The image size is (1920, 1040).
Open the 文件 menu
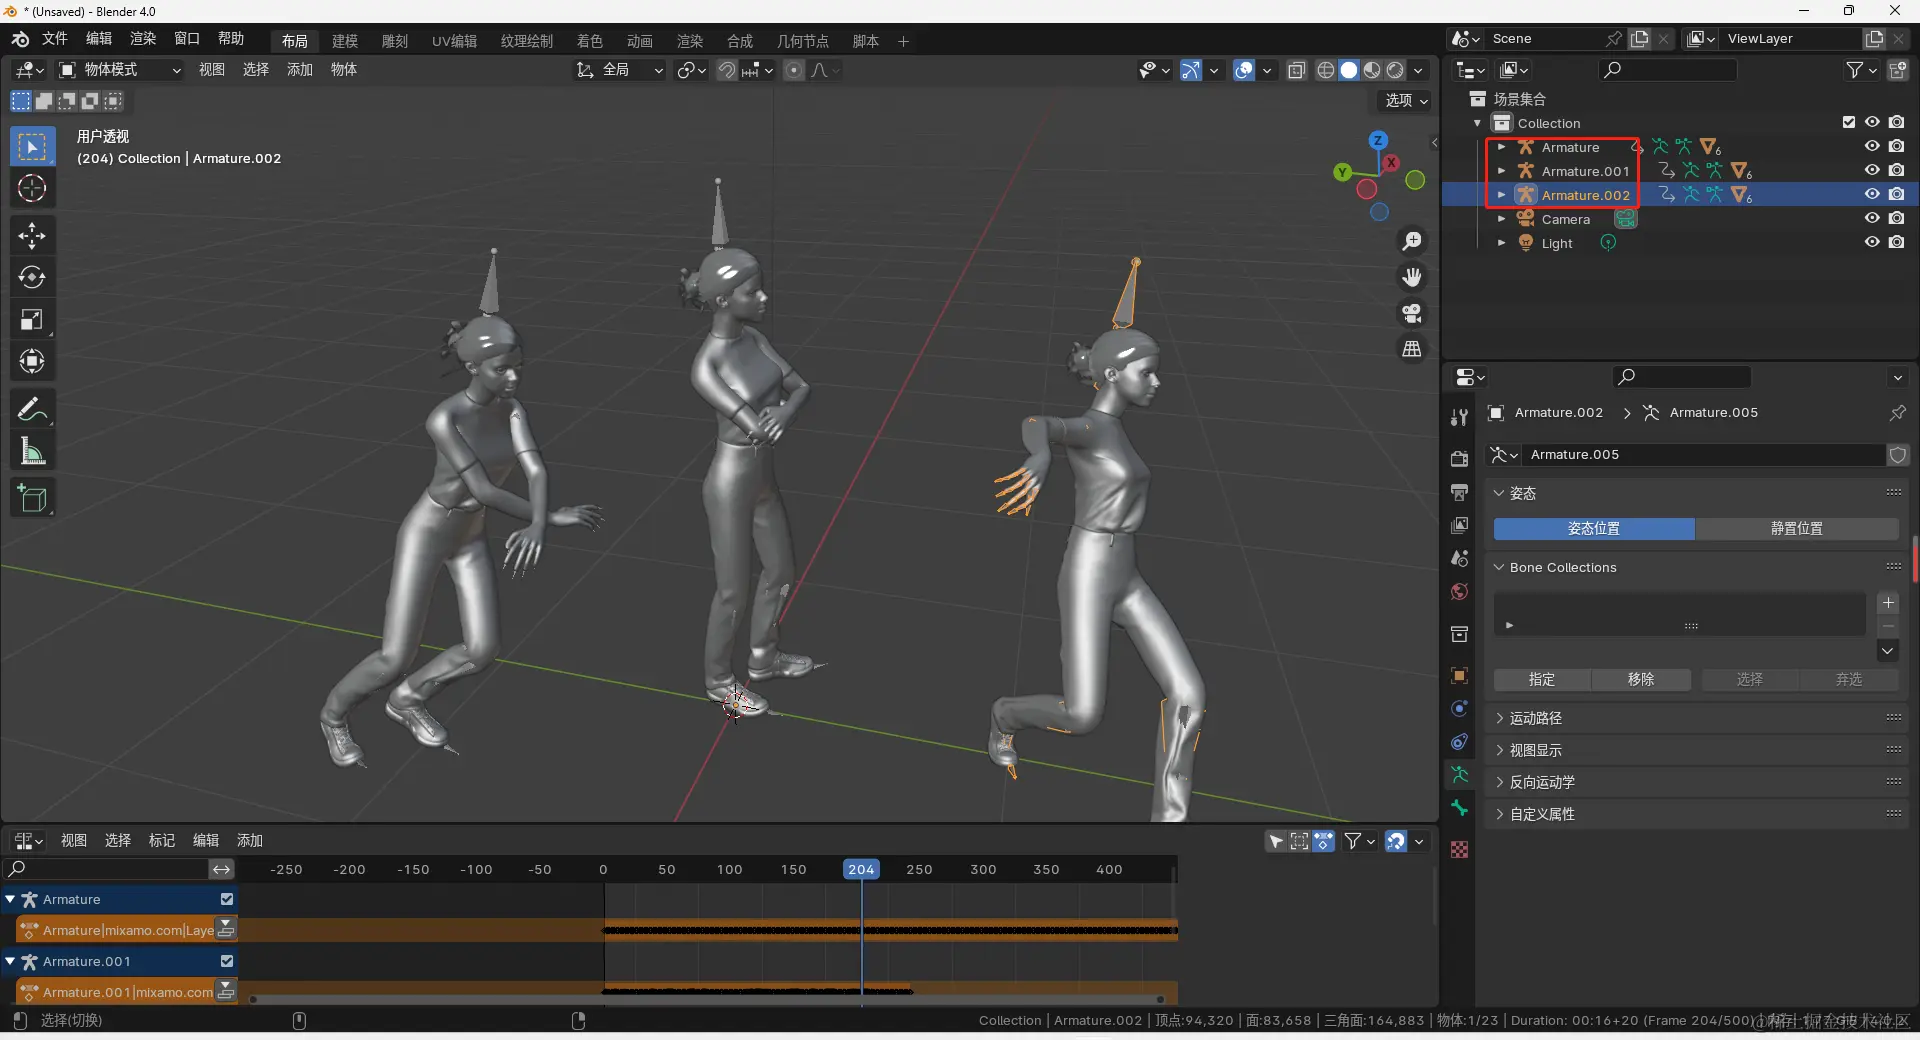click(x=54, y=39)
